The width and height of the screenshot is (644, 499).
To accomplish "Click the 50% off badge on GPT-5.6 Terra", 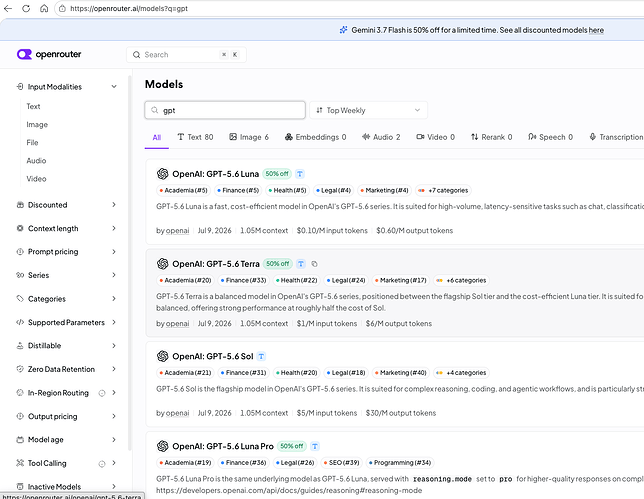I will pos(278,264).
